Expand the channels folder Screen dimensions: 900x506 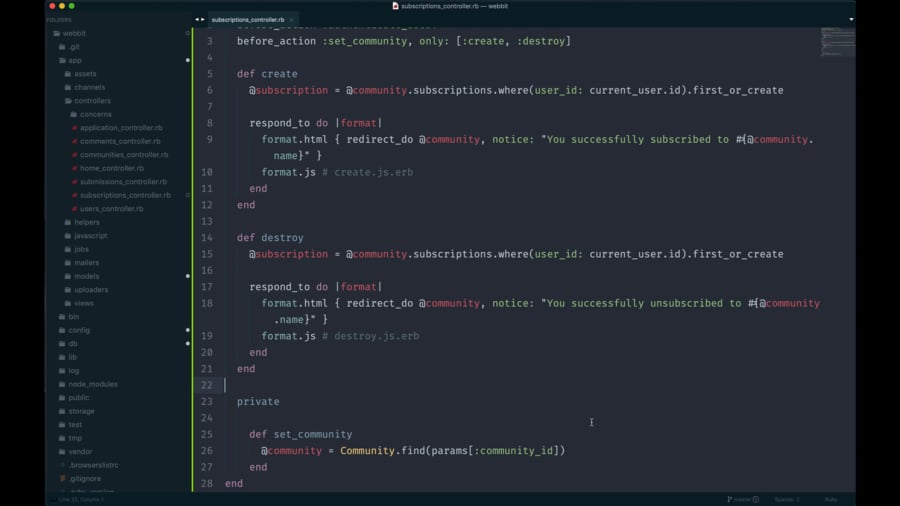click(68, 87)
